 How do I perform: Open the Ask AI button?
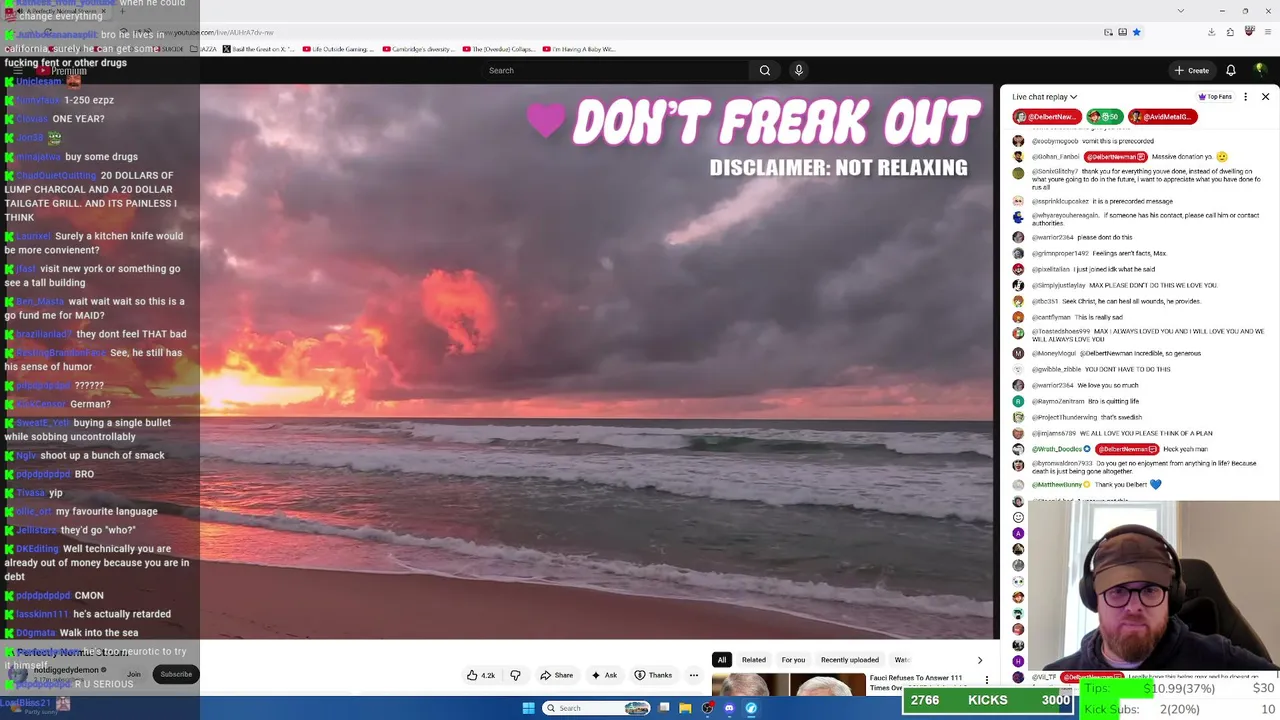(604, 675)
